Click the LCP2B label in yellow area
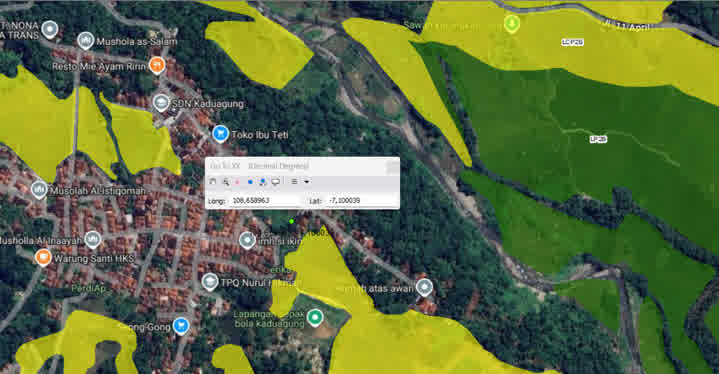Viewport: 719px width, 374px height. pos(572,42)
